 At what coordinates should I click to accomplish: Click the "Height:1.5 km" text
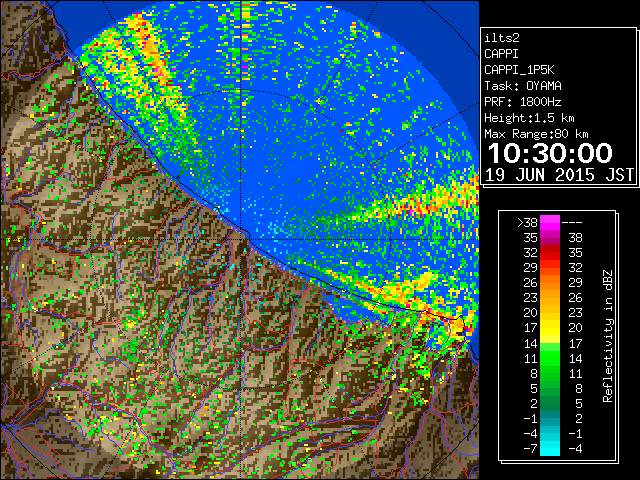[x=529, y=118]
